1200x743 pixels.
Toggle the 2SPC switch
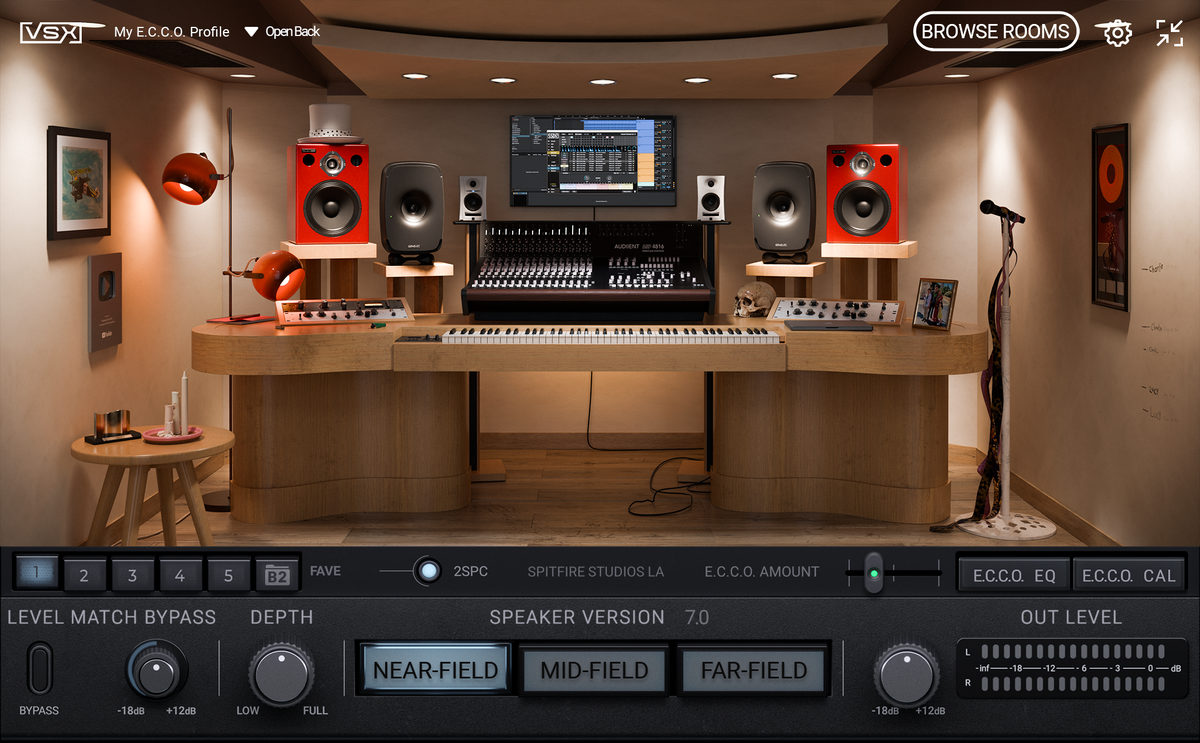pos(428,571)
